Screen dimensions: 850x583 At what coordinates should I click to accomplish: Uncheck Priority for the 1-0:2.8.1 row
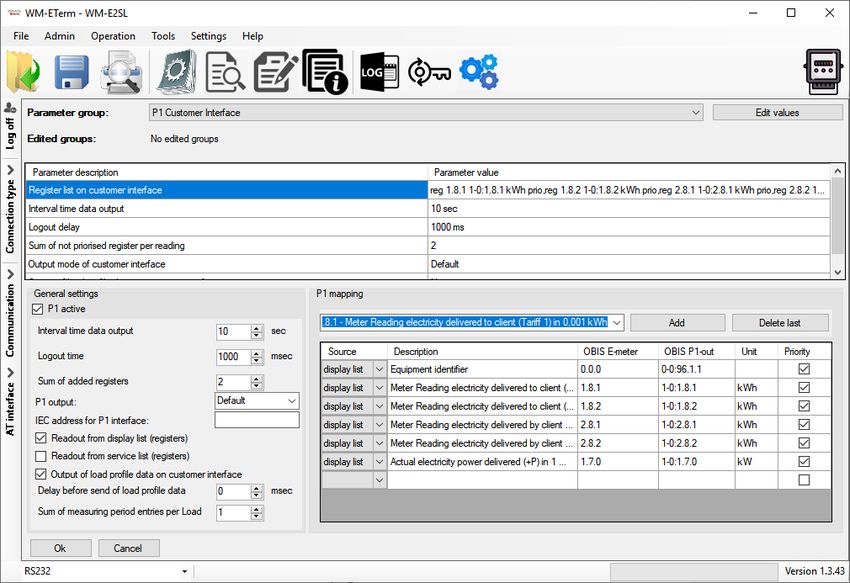[804, 425]
